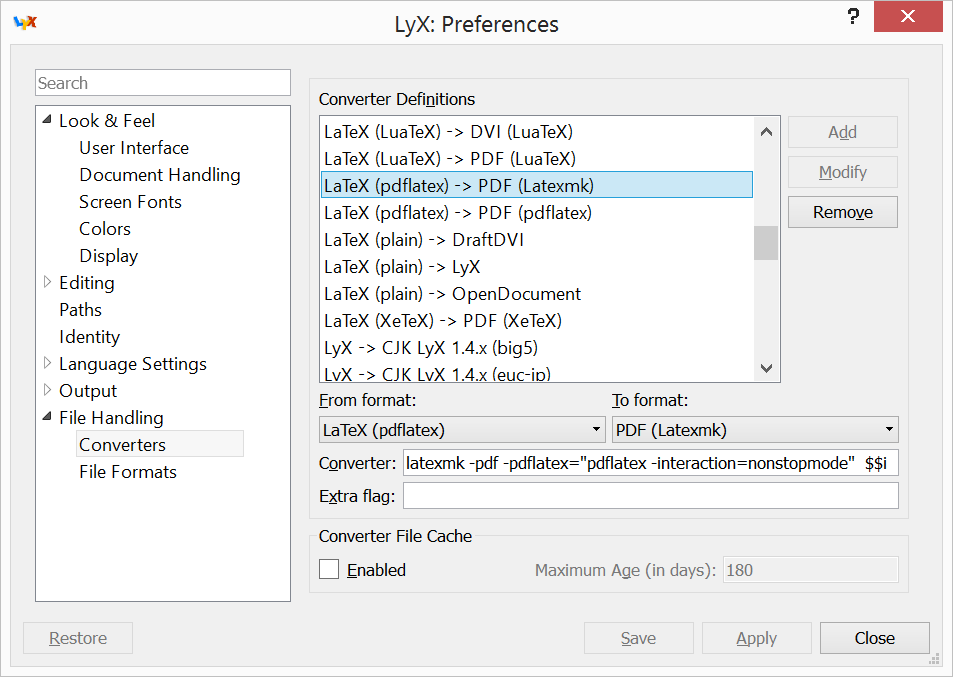Click the question mark help icon
This screenshot has width=953, height=677.
(853, 16)
